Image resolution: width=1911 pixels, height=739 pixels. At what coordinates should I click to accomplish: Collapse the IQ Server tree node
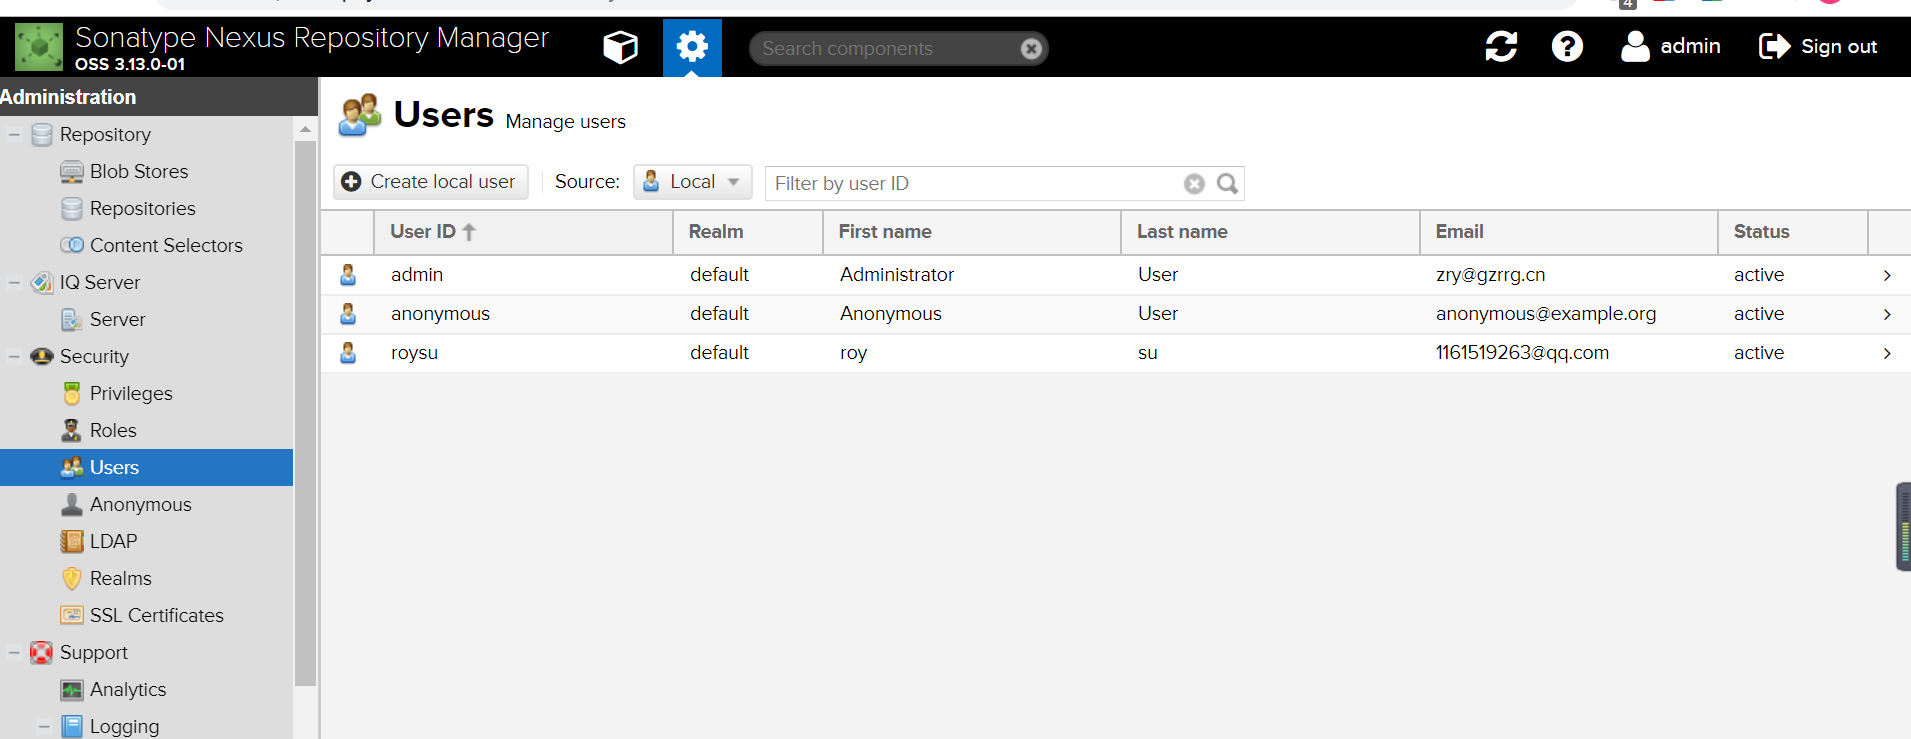[x=15, y=282]
